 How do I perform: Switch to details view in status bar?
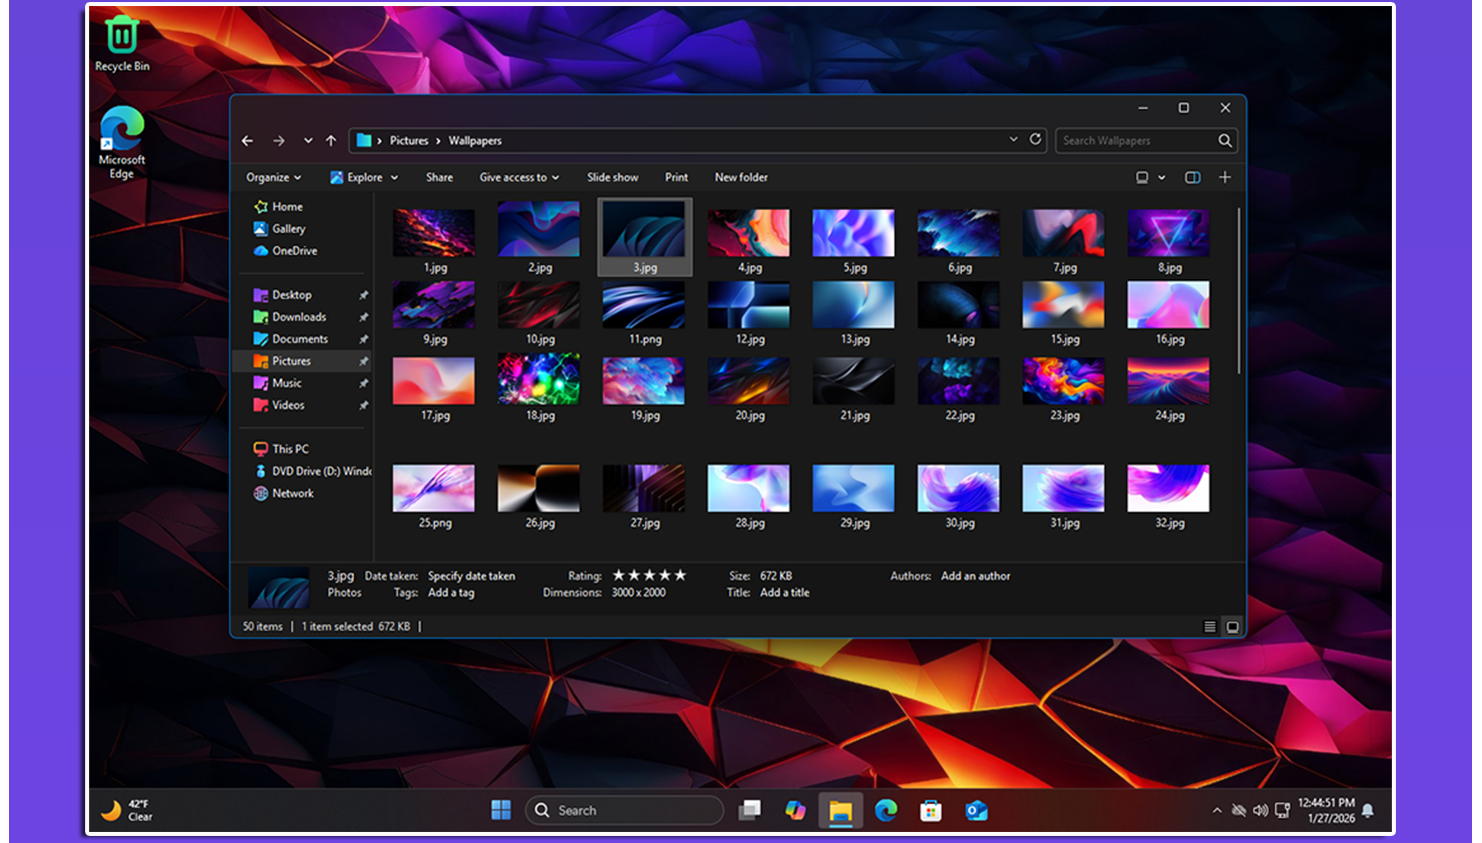[x=1210, y=627]
